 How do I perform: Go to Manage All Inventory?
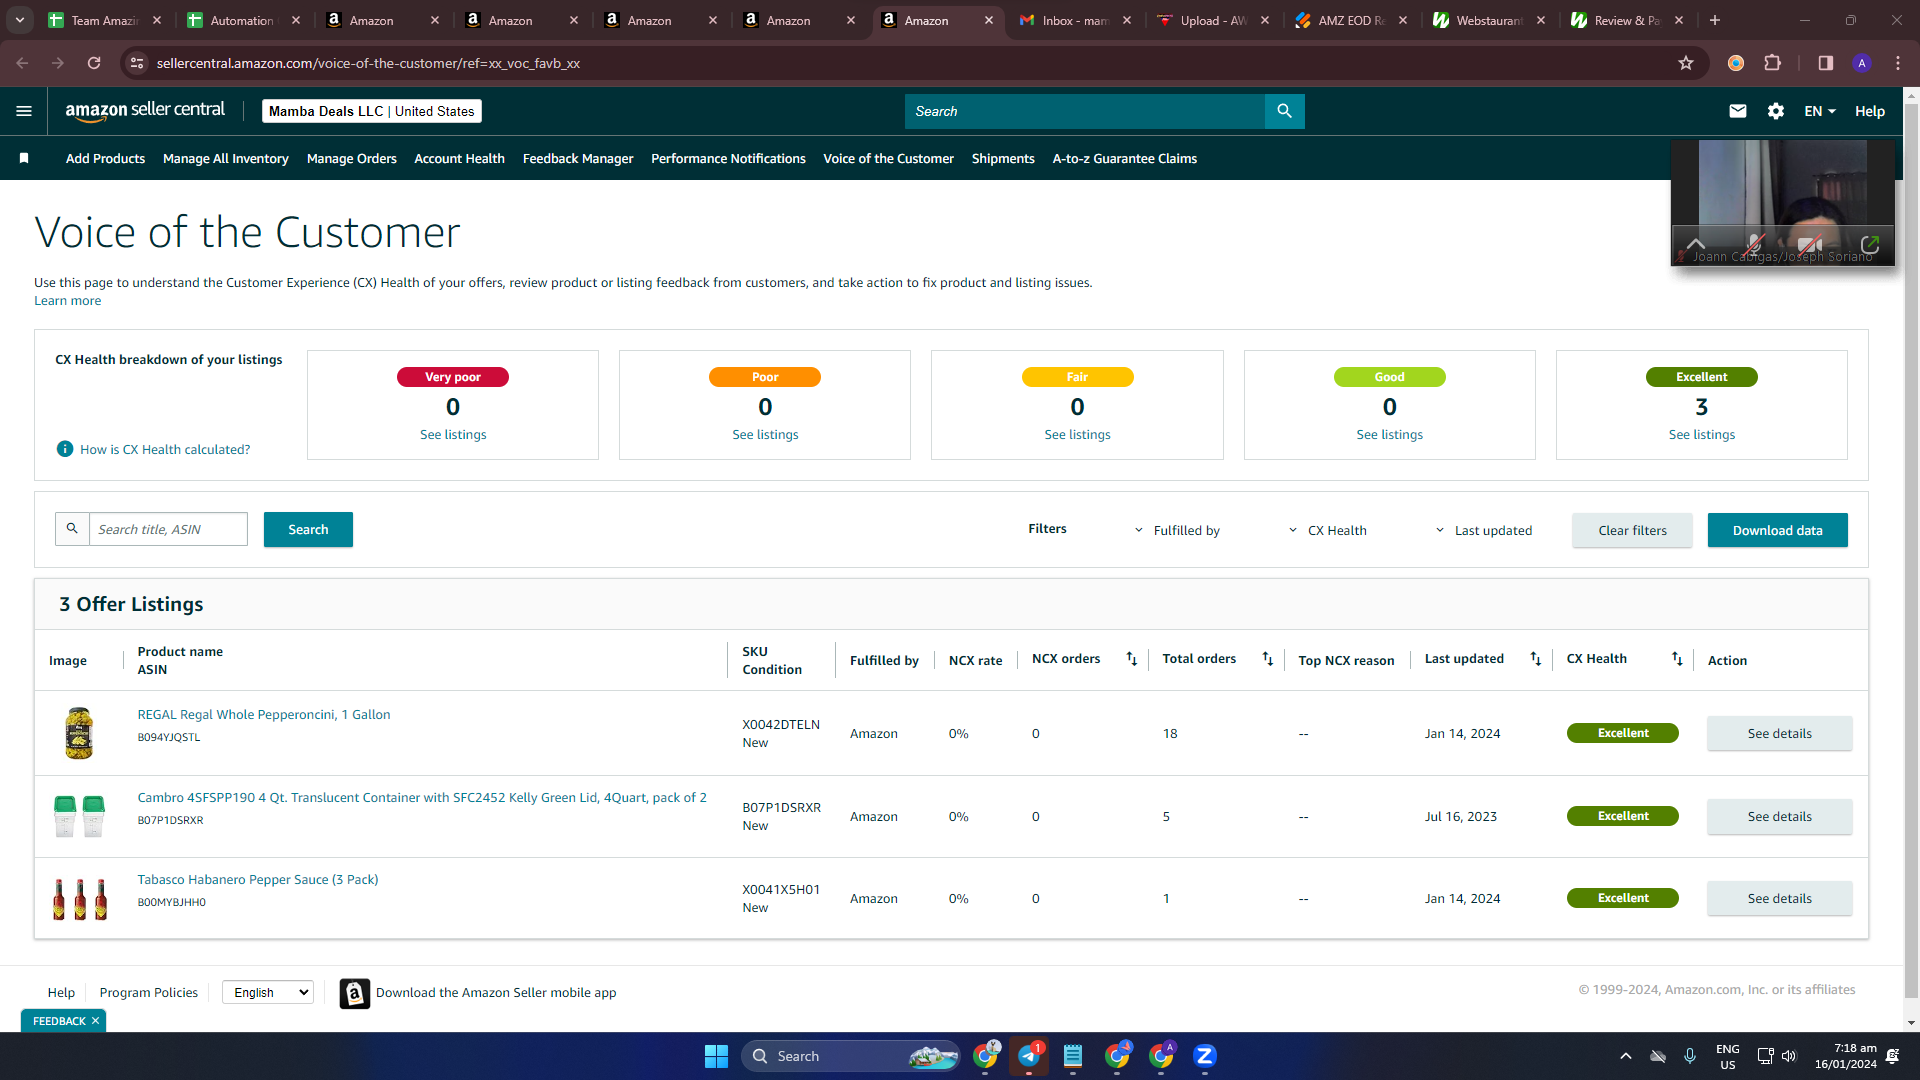226,158
